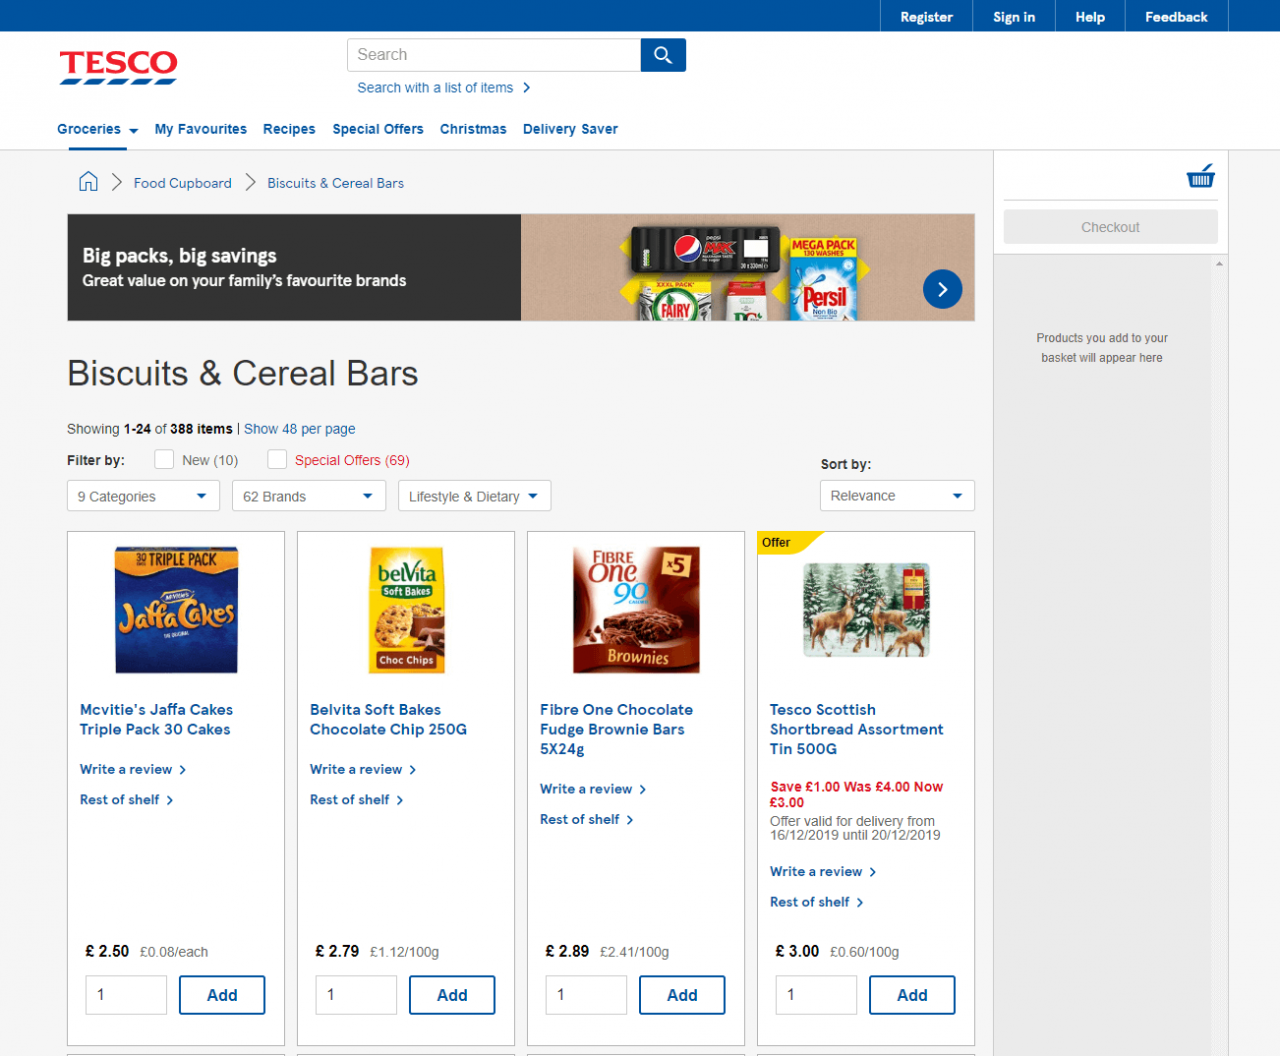Open the Sort by Relevance dropdown
1280x1056 pixels.
click(x=896, y=495)
